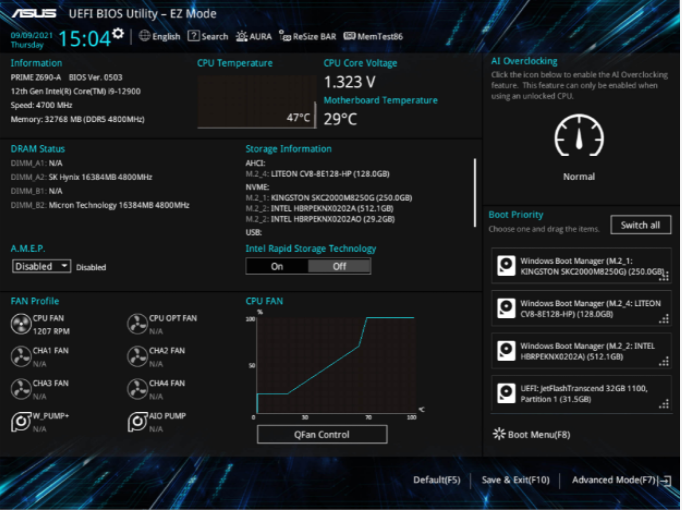Select LITEON Windows Boot Manager disk icon

[x=506, y=308]
